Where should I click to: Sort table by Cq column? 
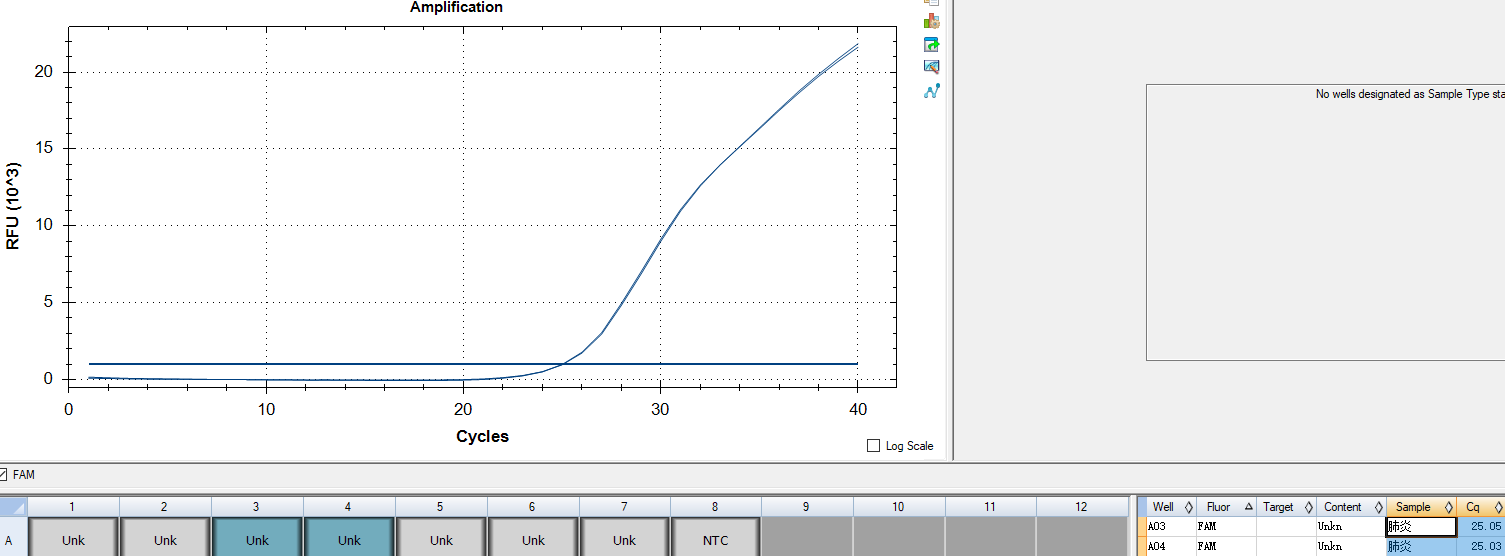coord(1481,507)
